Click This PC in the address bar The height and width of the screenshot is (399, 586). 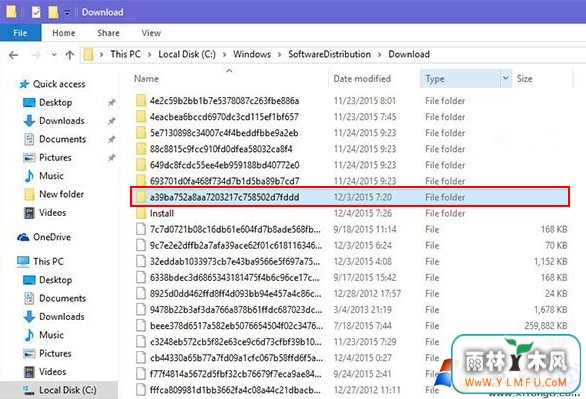[126, 54]
